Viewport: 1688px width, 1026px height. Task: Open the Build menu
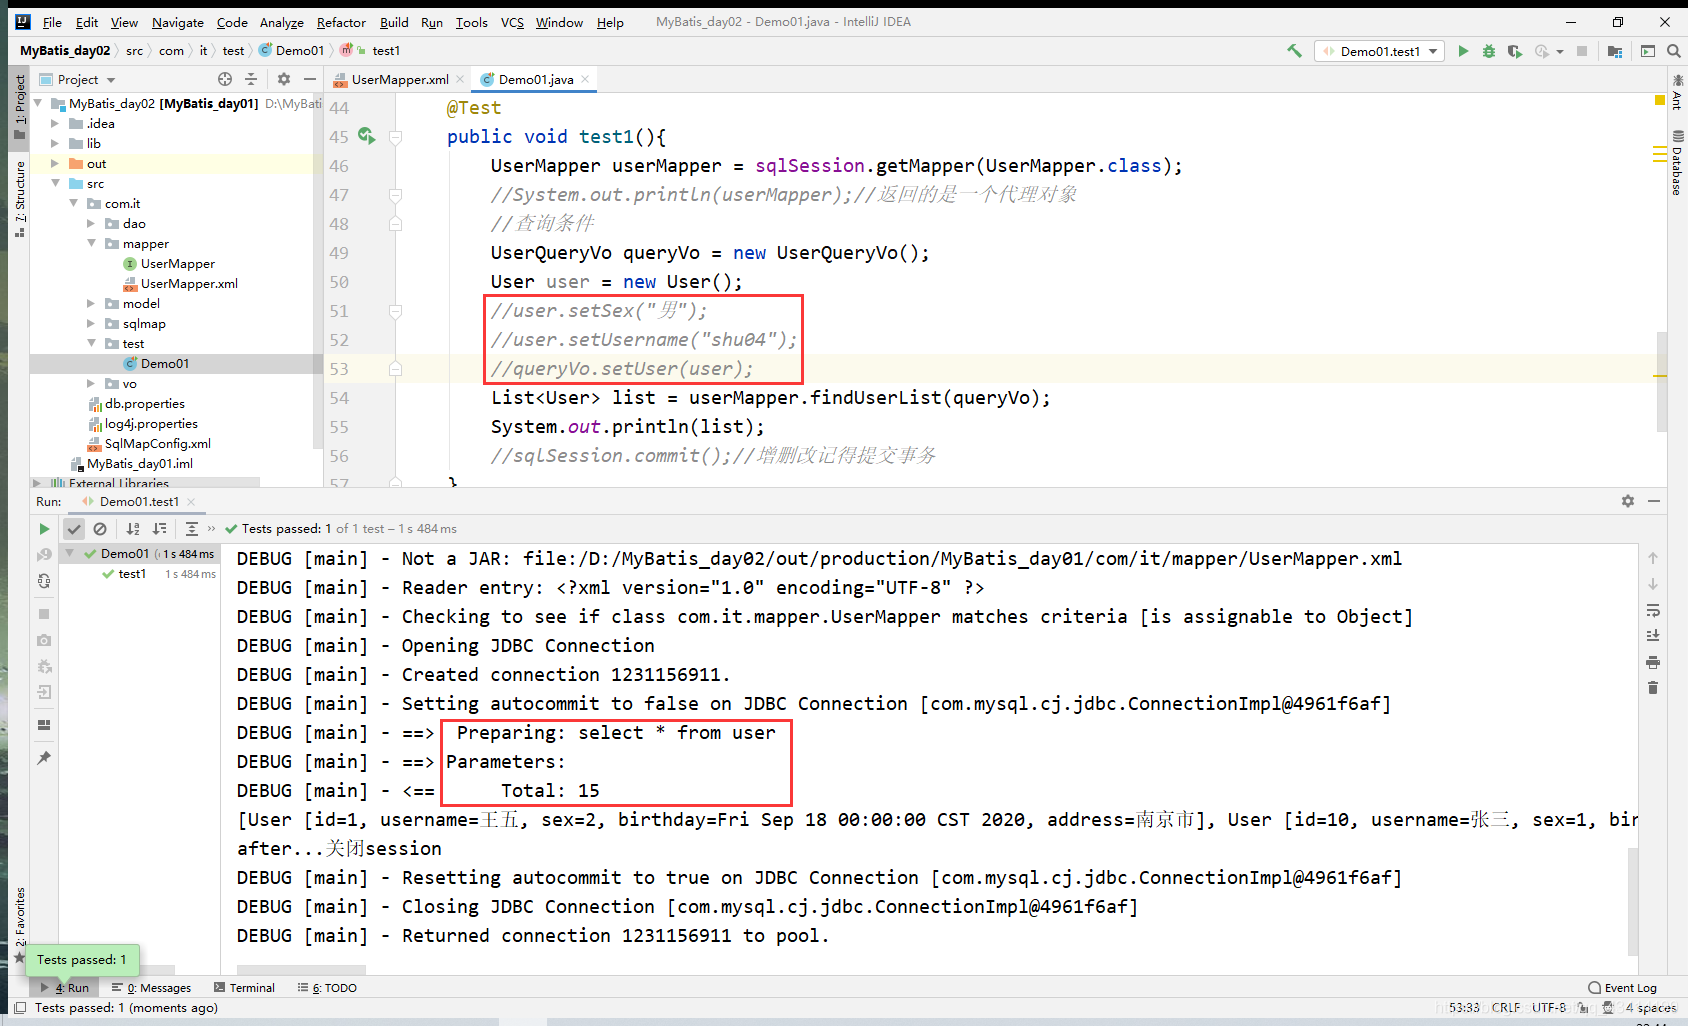[x=394, y=22]
